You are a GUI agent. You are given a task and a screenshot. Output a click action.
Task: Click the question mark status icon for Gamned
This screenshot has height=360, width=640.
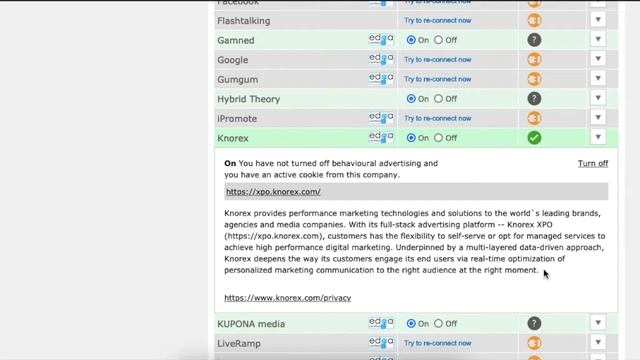pyautogui.click(x=534, y=40)
